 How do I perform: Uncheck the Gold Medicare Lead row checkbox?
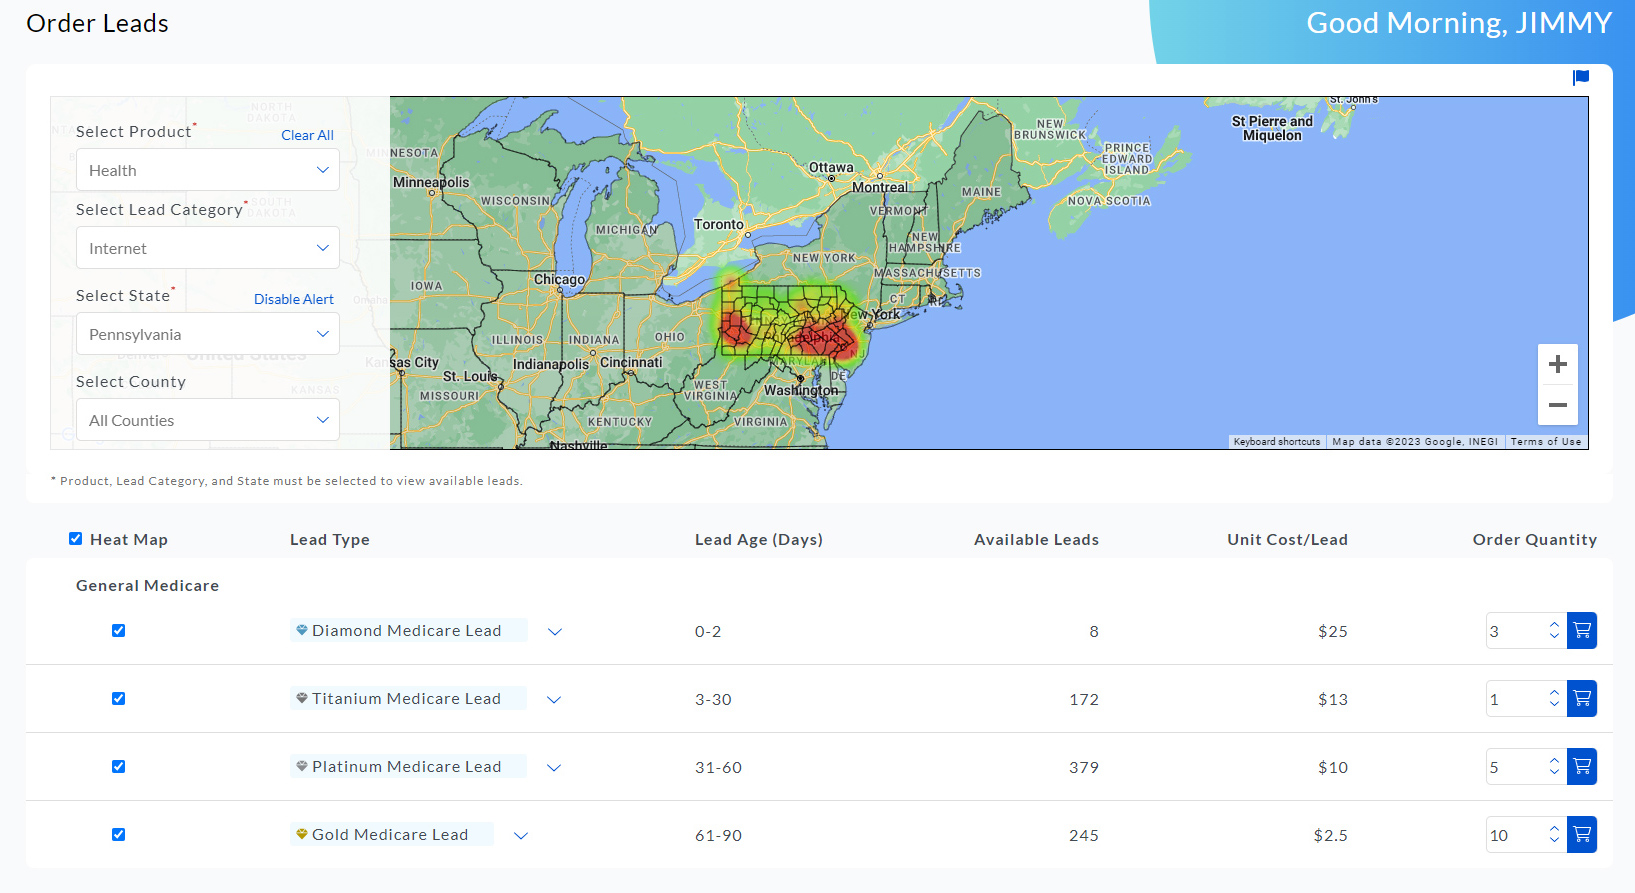[x=118, y=835]
